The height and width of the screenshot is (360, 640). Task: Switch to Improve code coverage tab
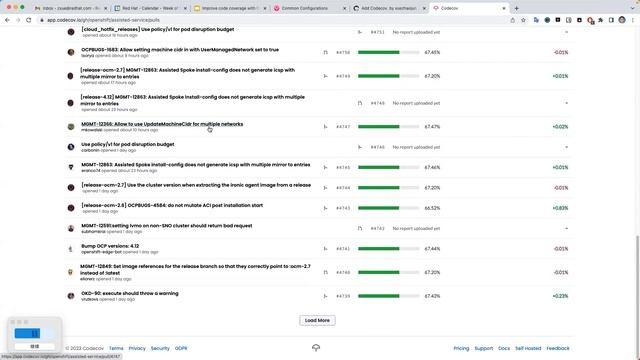pos(229,8)
